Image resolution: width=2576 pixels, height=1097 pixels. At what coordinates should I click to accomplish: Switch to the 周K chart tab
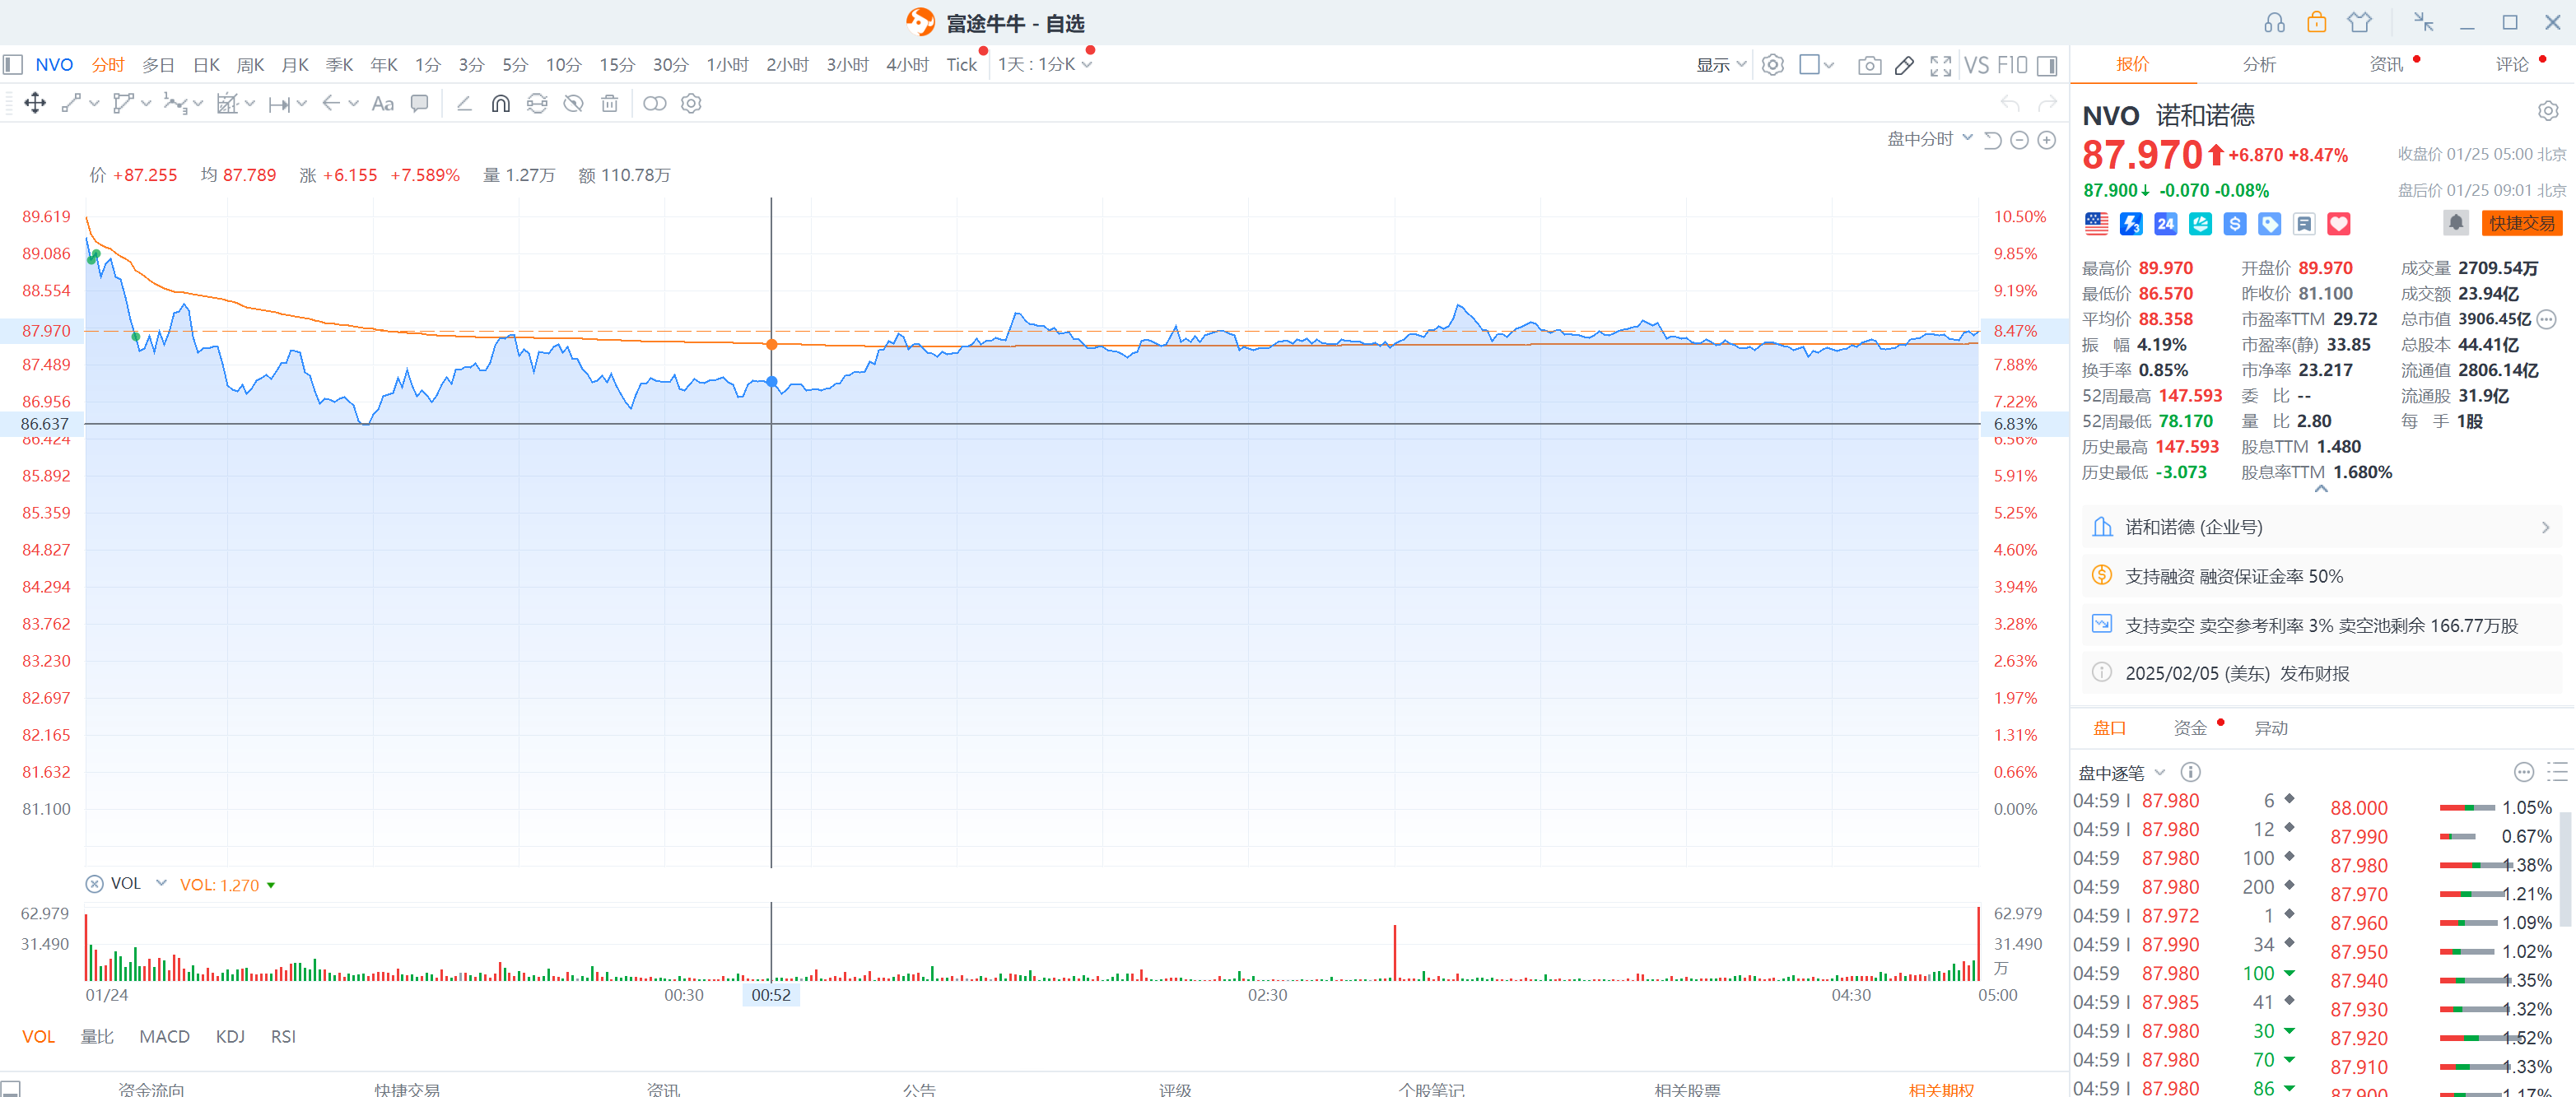[250, 65]
